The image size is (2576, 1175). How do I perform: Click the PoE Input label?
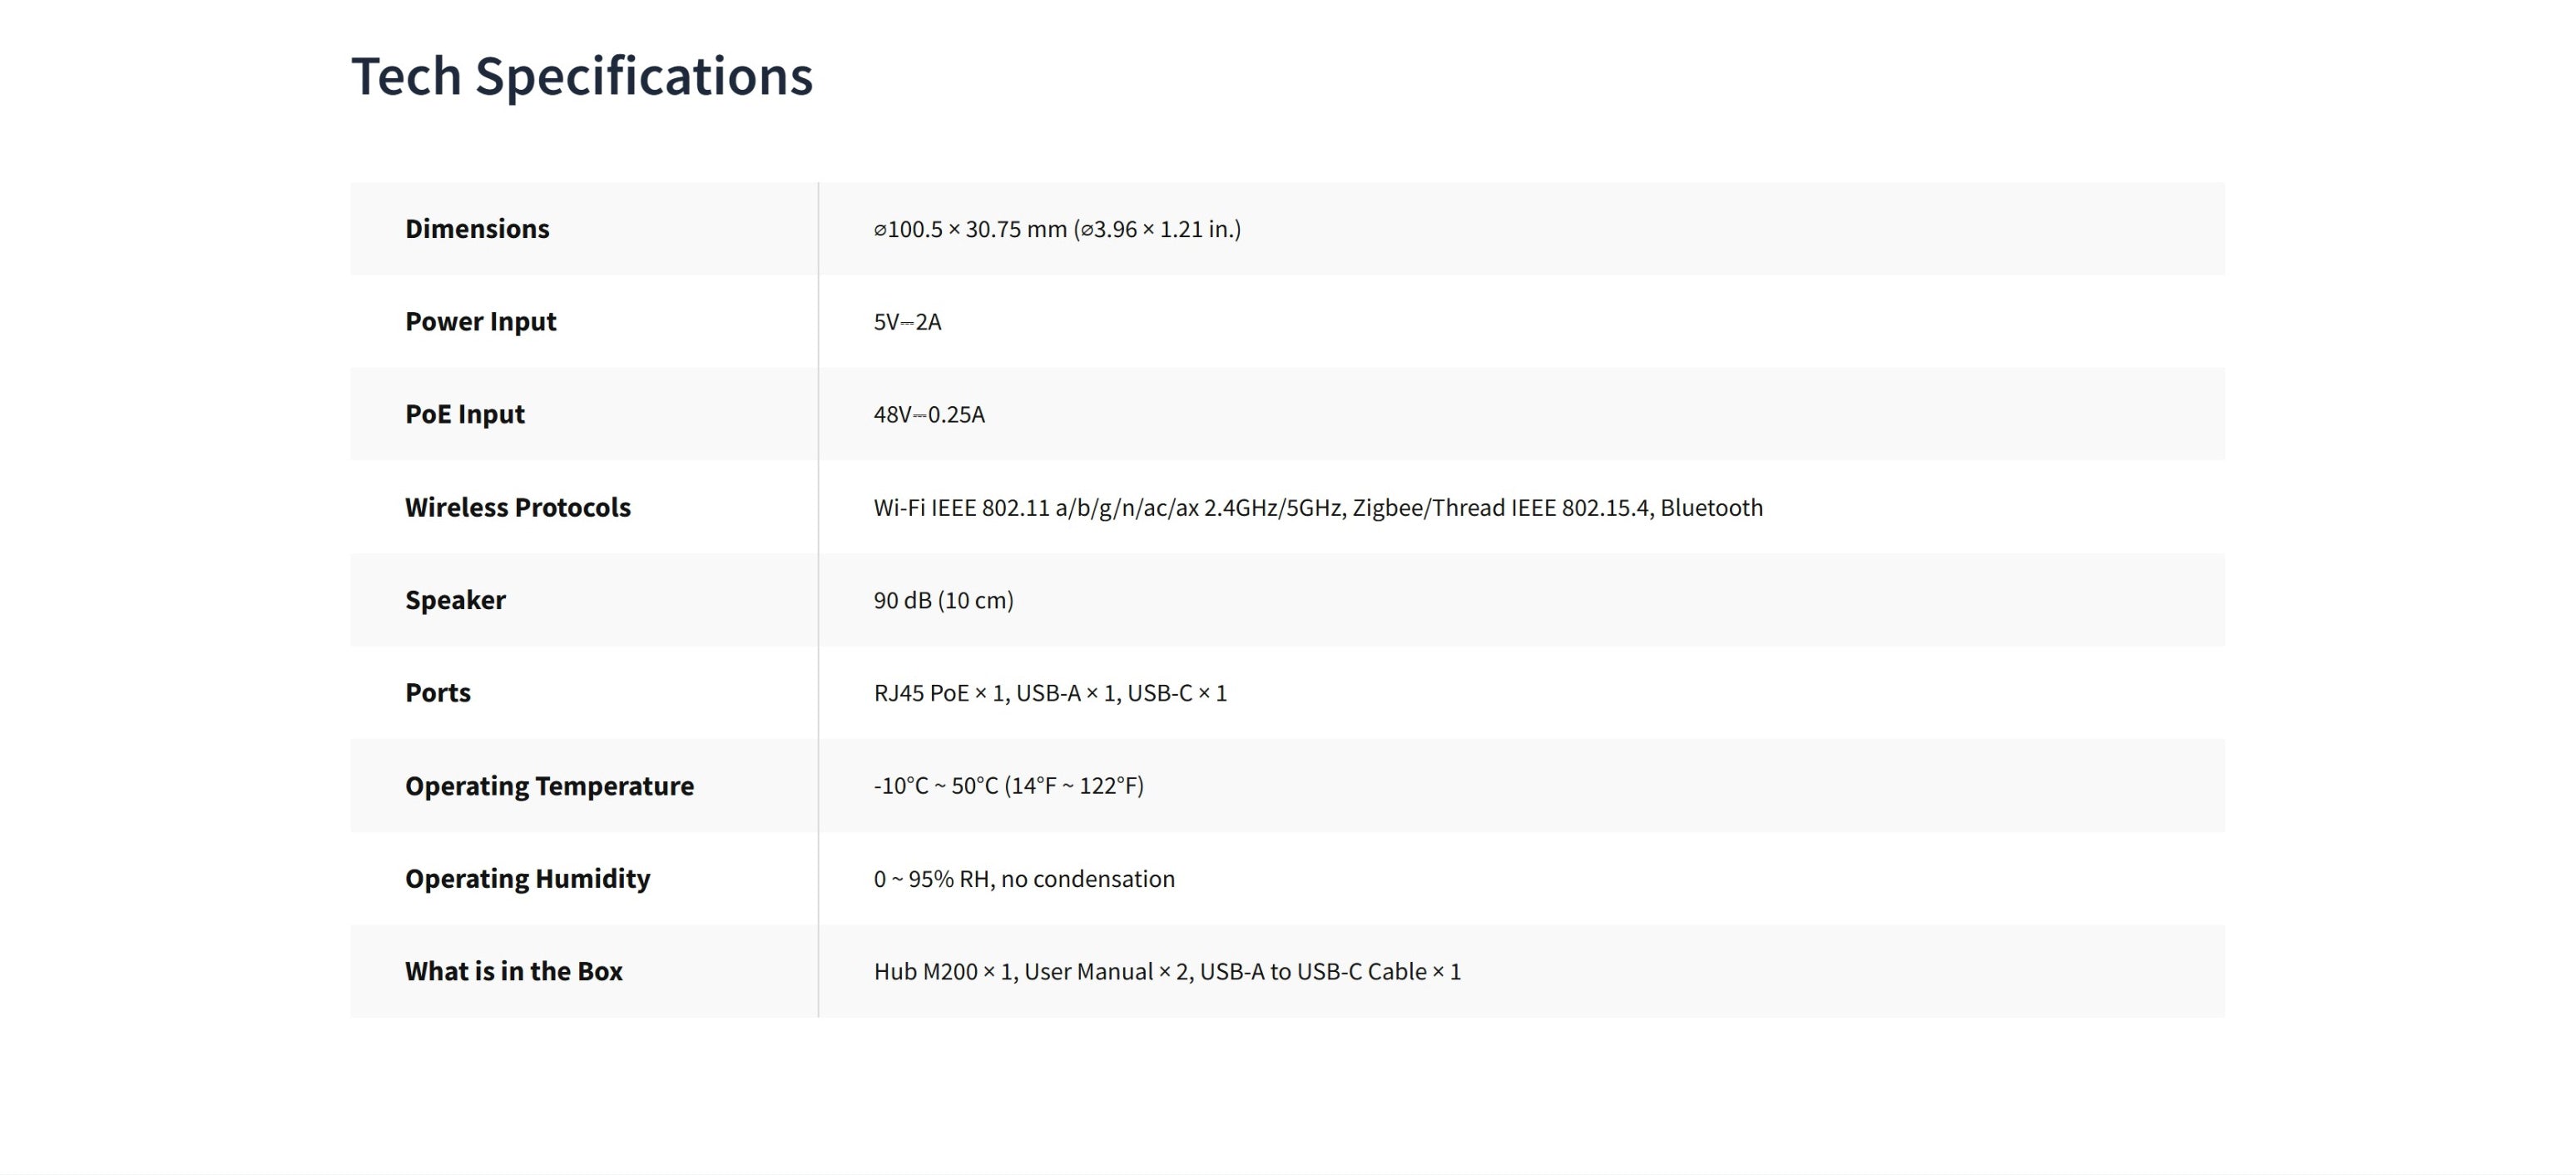pyautogui.click(x=464, y=414)
